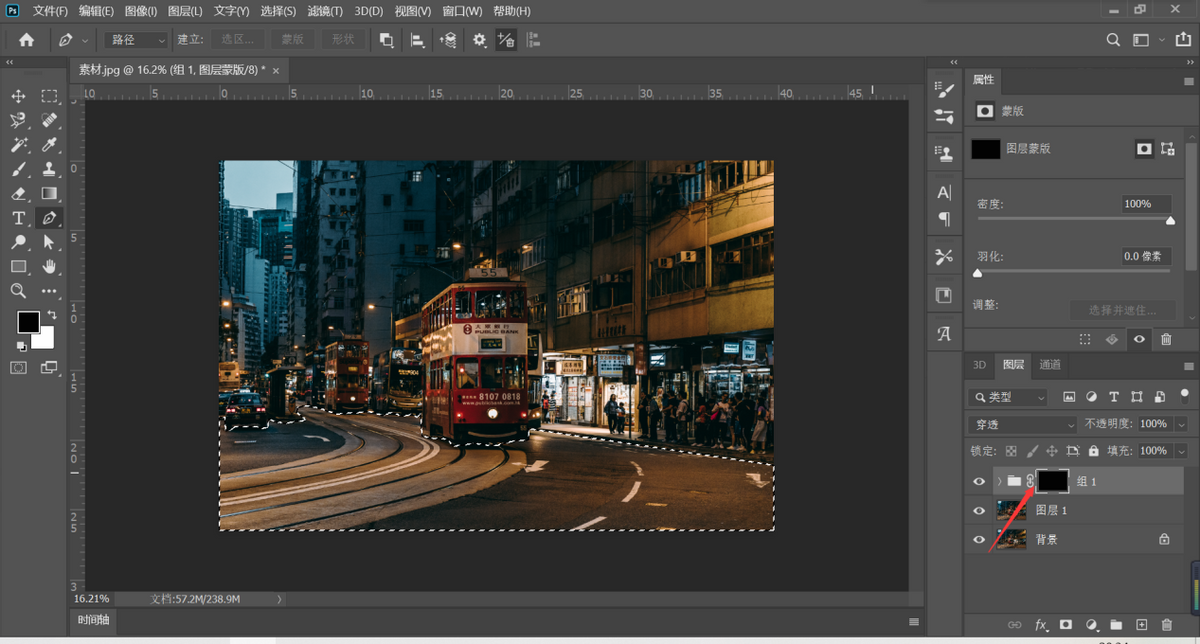
Task: Open the 文件(F) menu
Action: pyautogui.click(x=50, y=11)
